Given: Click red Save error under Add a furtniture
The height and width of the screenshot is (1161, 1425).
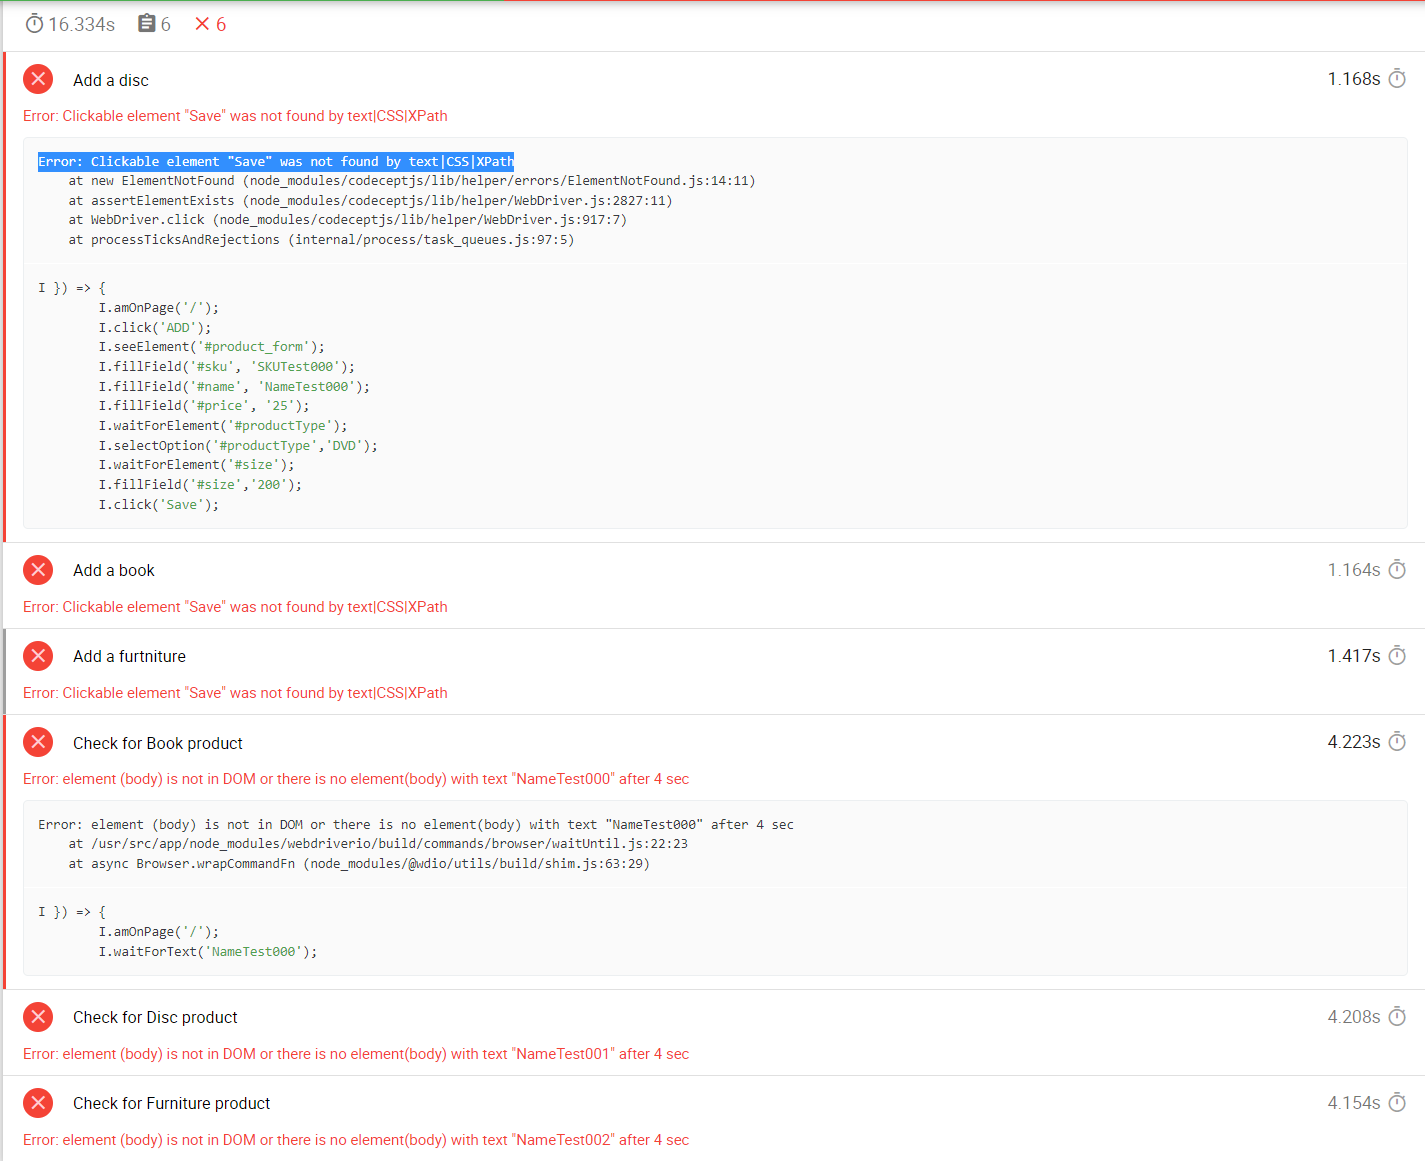Looking at the screenshot, I should [235, 693].
